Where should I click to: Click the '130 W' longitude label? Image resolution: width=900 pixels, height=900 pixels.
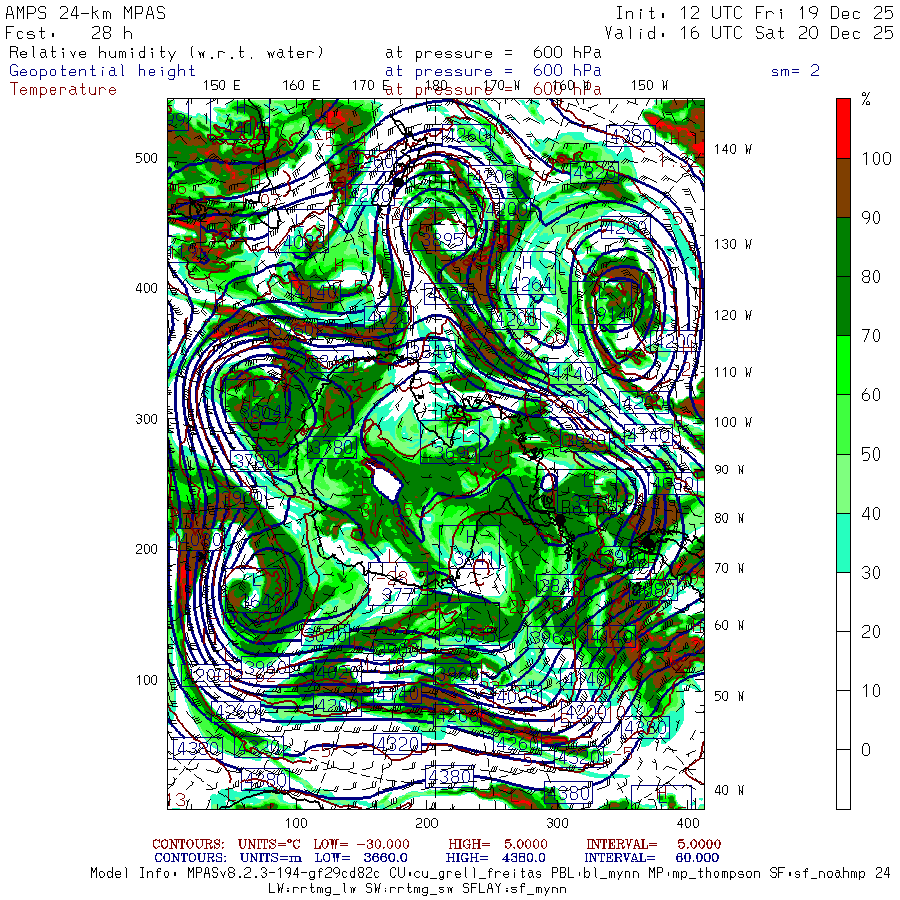click(732, 244)
